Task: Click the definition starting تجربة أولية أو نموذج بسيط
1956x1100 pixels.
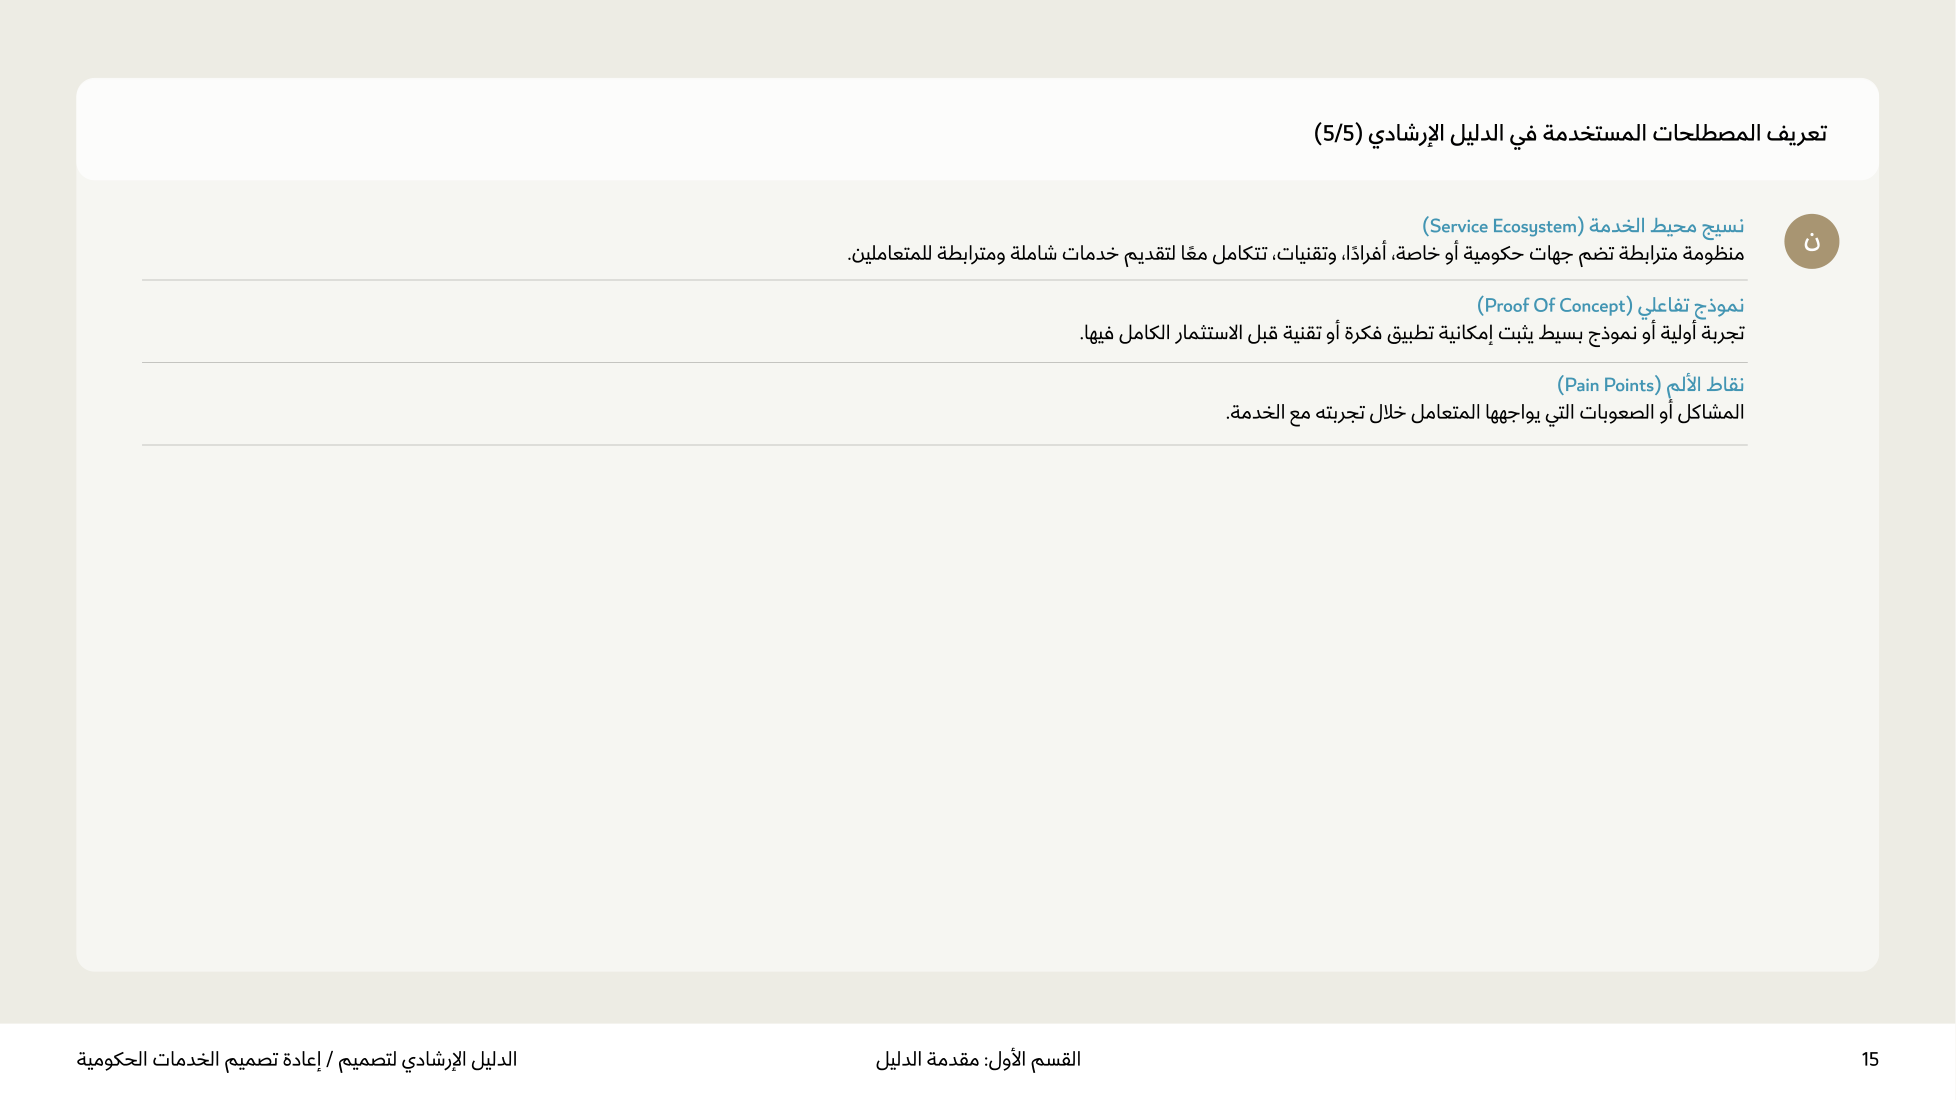Action: tap(1412, 333)
